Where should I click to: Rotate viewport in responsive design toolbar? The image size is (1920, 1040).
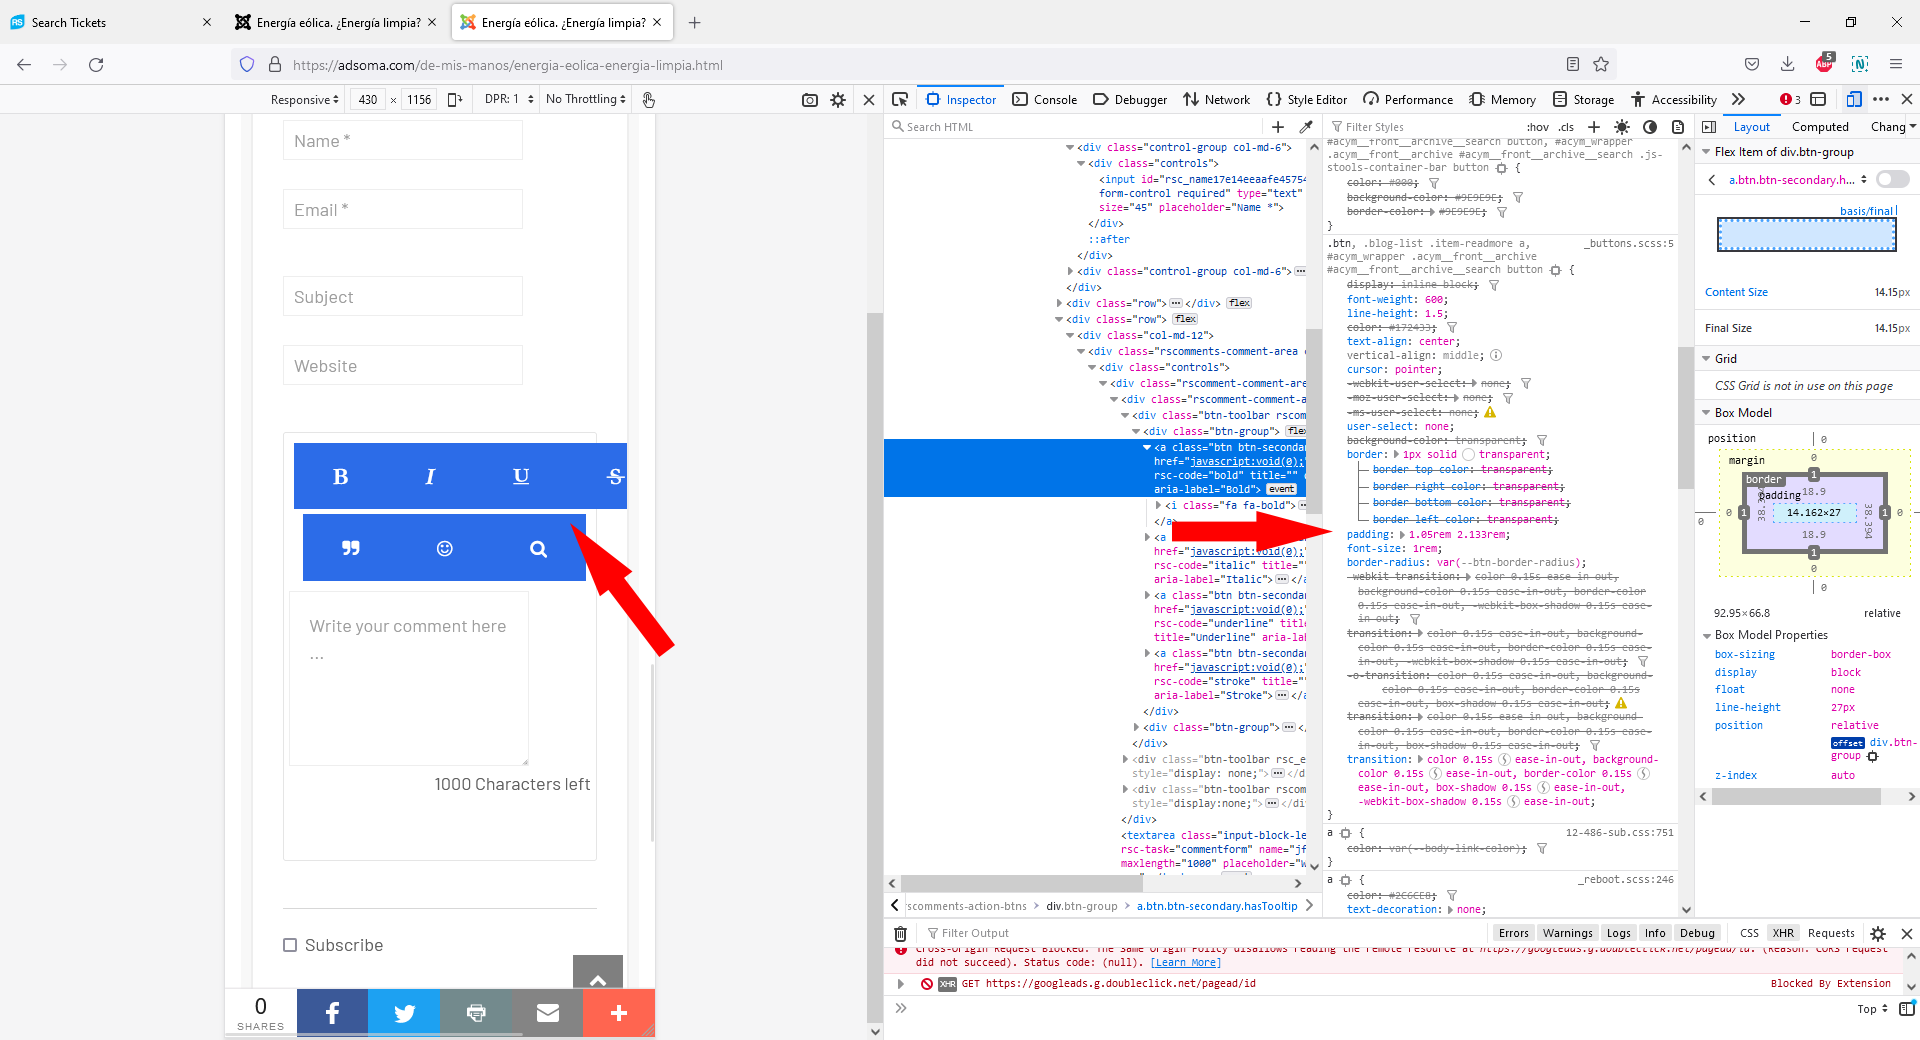(455, 100)
